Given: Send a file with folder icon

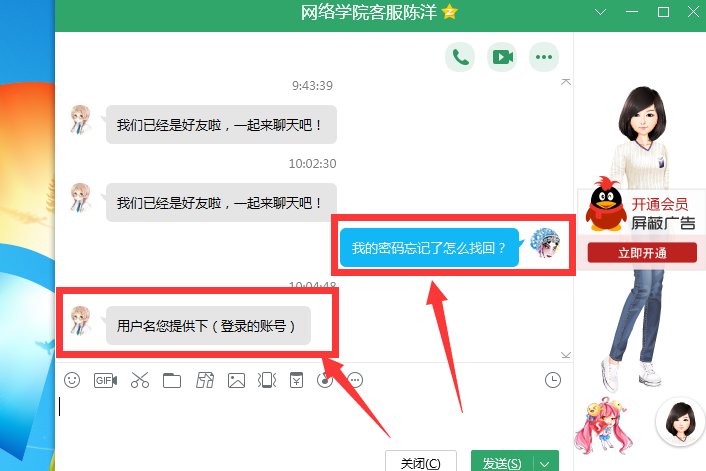Looking at the screenshot, I should coord(172,381).
